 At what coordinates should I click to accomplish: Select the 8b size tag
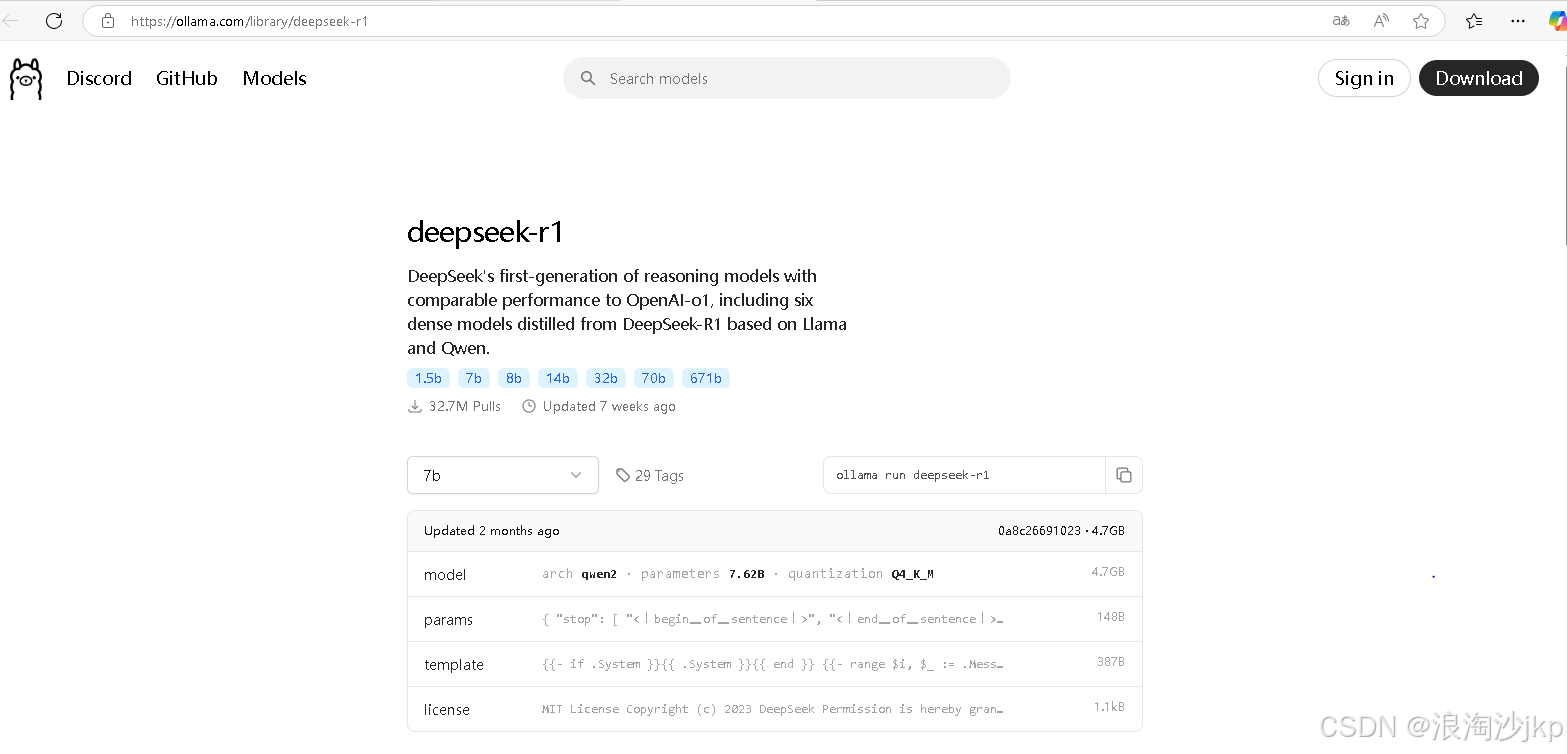(x=514, y=378)
